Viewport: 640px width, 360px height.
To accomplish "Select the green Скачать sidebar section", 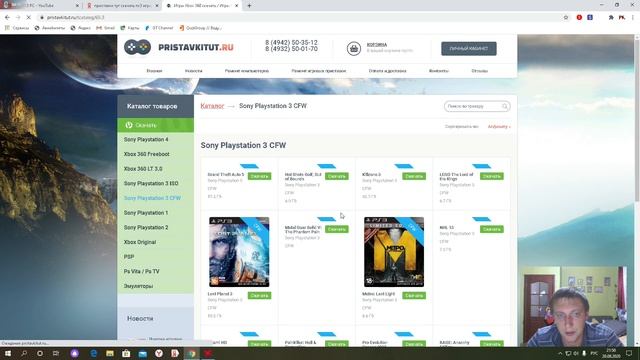I will 156,125.
